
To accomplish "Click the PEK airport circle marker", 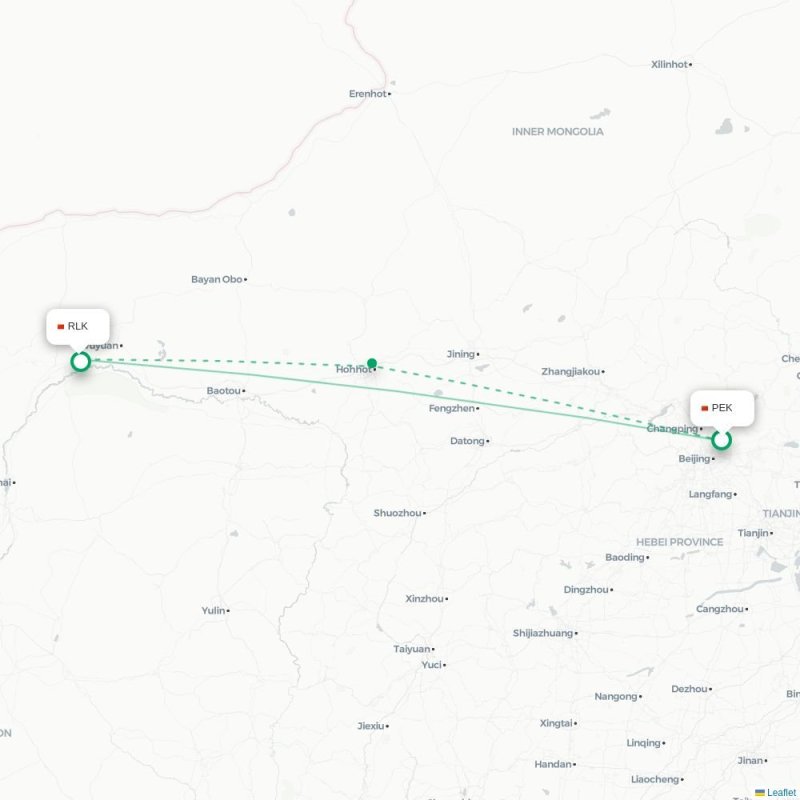I will 721,440.
